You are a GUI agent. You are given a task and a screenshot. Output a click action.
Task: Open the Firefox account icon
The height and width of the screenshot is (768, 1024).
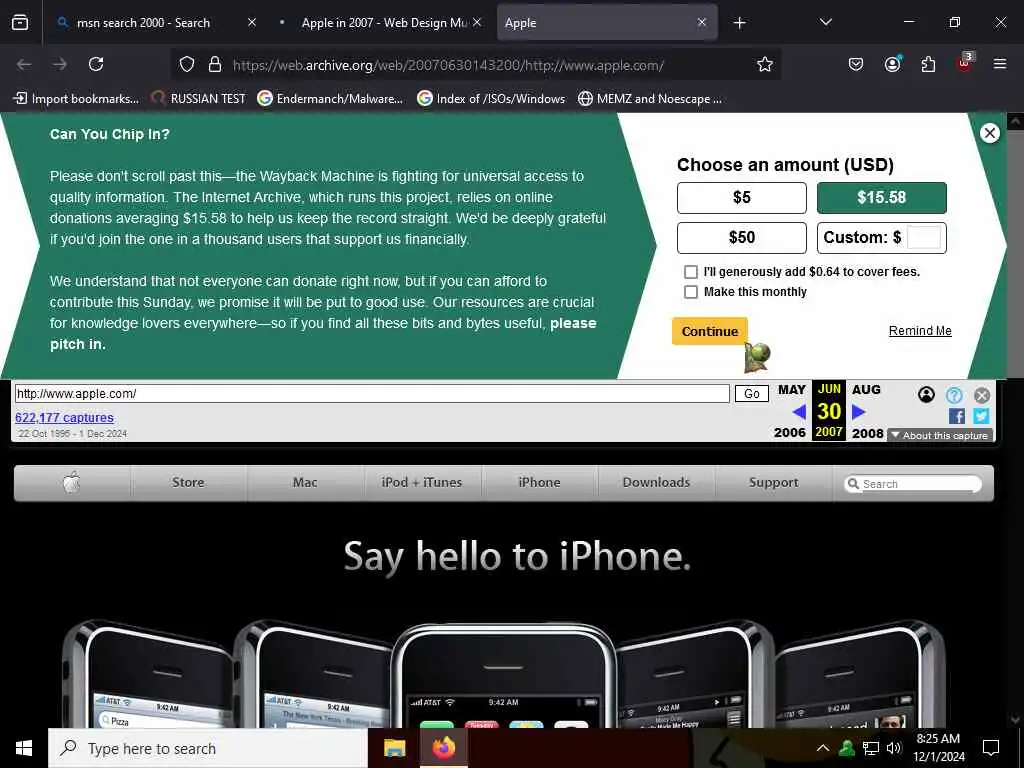pos(892,64)
